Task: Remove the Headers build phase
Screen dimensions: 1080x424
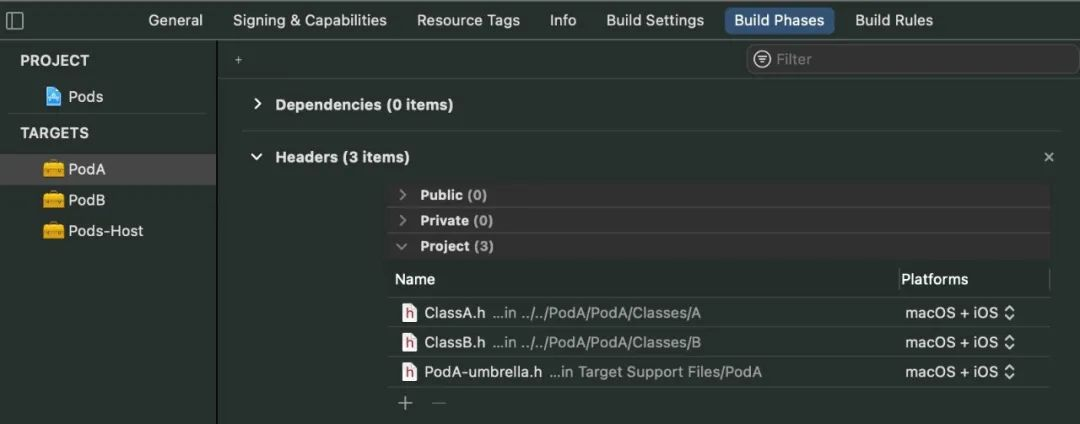Action: 1049,157
